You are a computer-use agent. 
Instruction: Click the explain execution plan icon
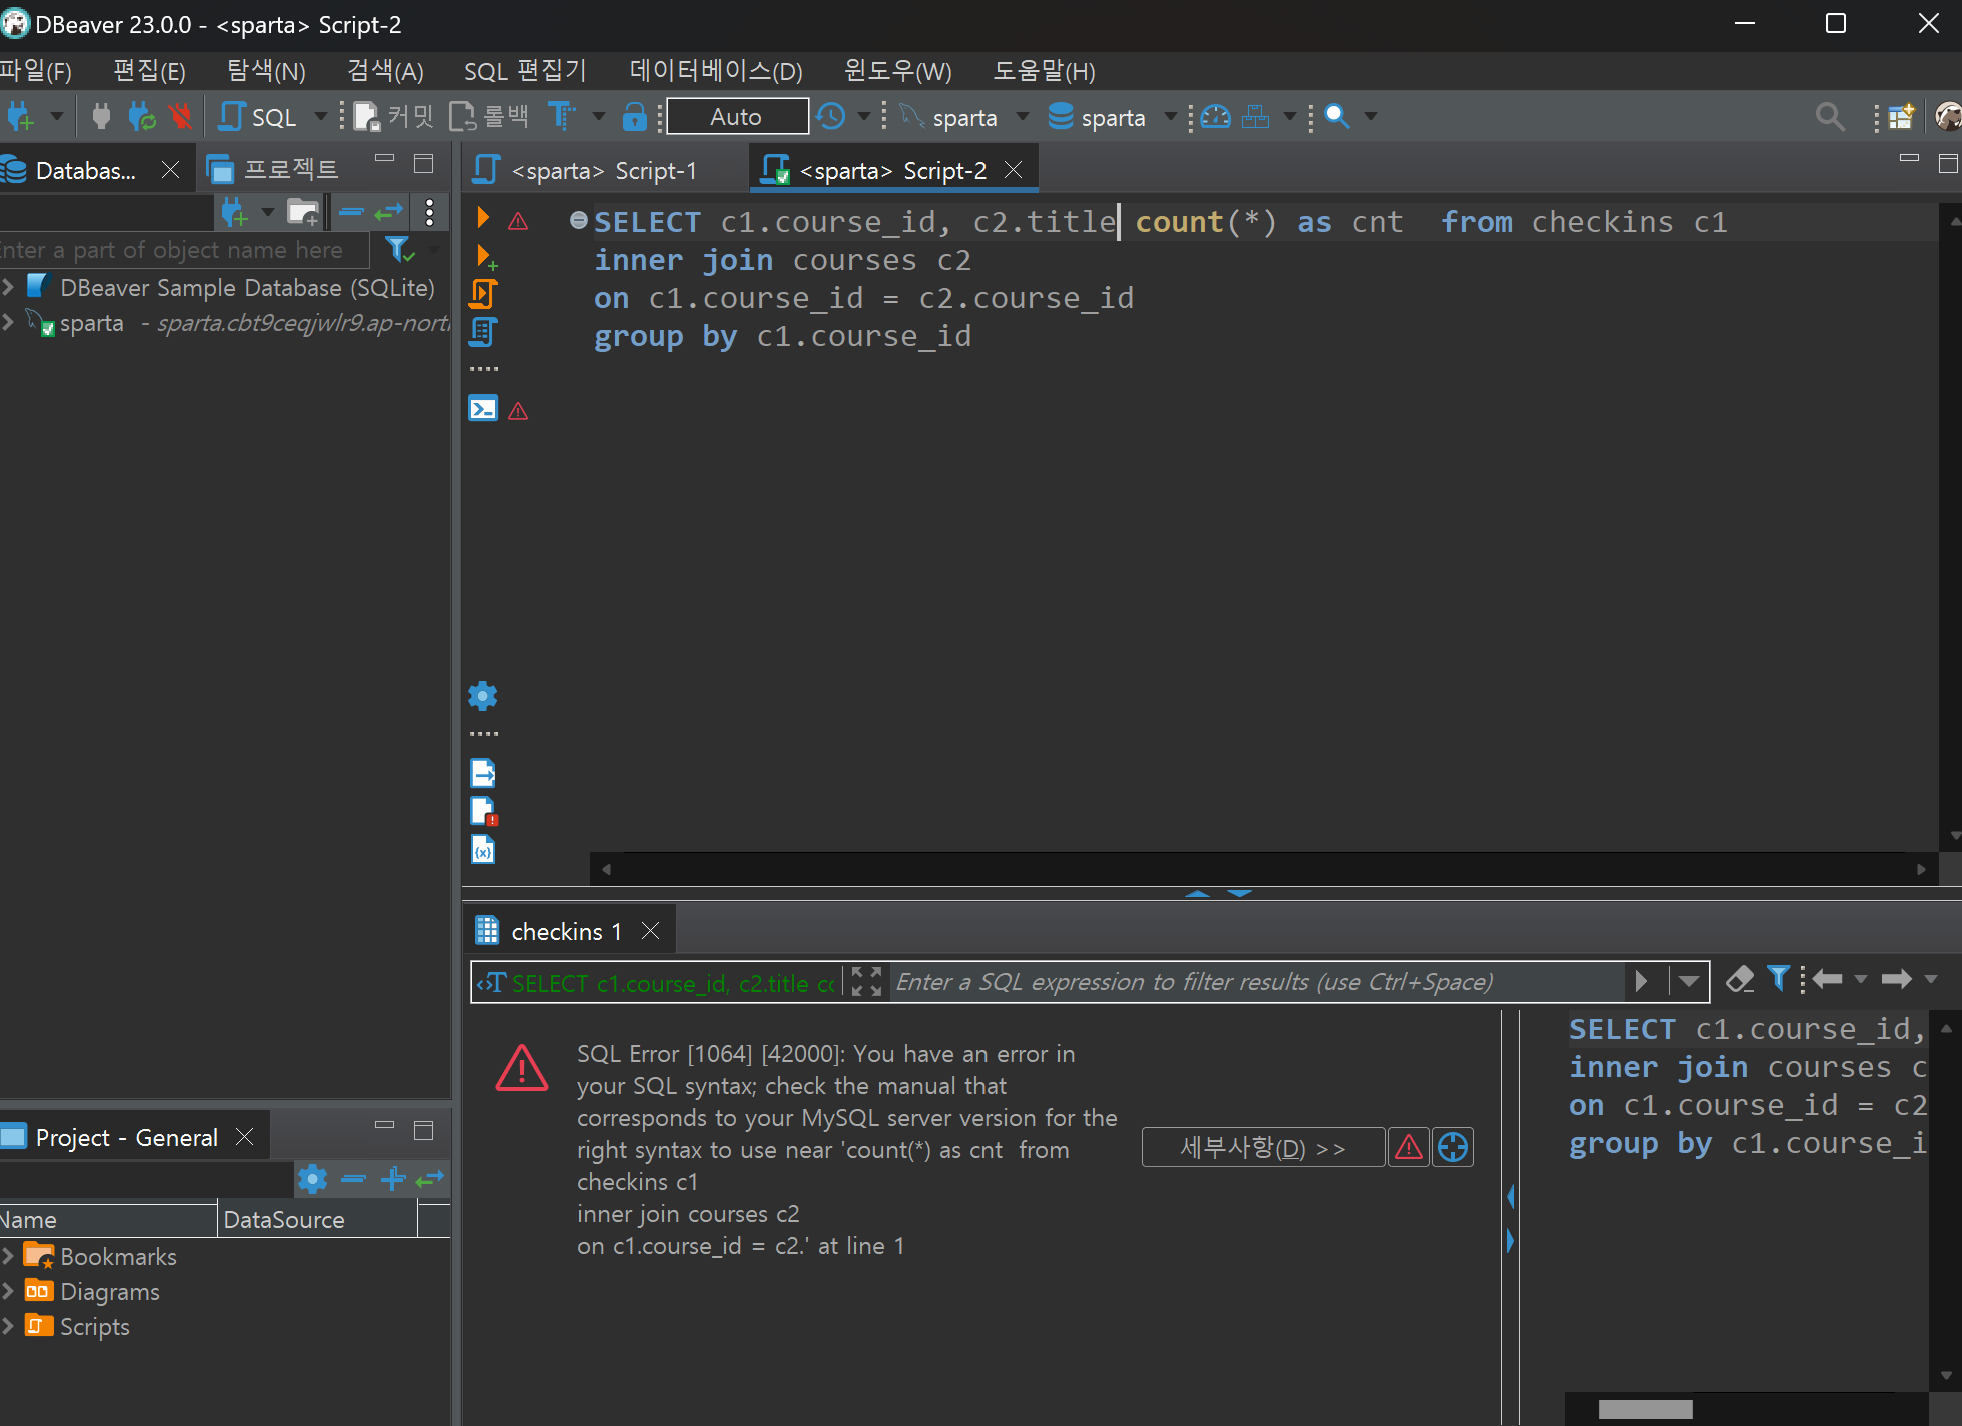click(484, 332)
